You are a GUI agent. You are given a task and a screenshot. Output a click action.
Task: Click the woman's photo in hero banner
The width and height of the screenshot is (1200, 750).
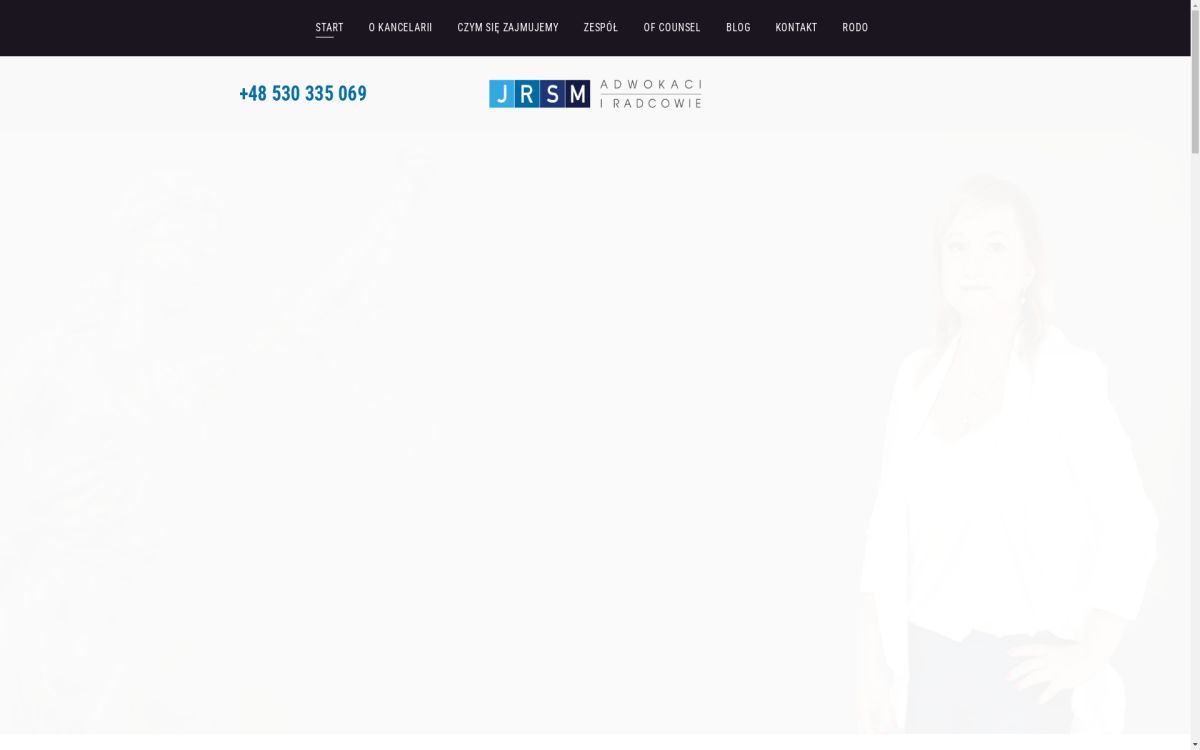(x=1000, y=450)
